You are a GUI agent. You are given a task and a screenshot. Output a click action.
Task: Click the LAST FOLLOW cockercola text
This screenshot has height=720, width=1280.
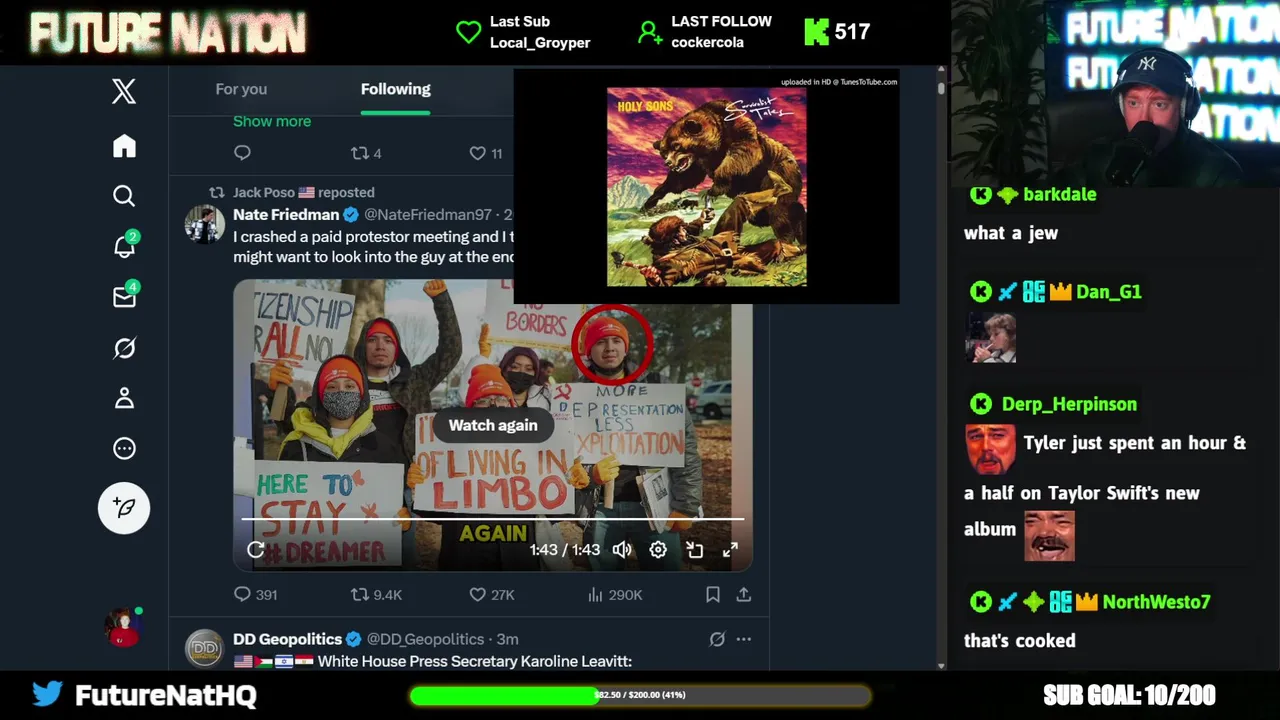721,32
